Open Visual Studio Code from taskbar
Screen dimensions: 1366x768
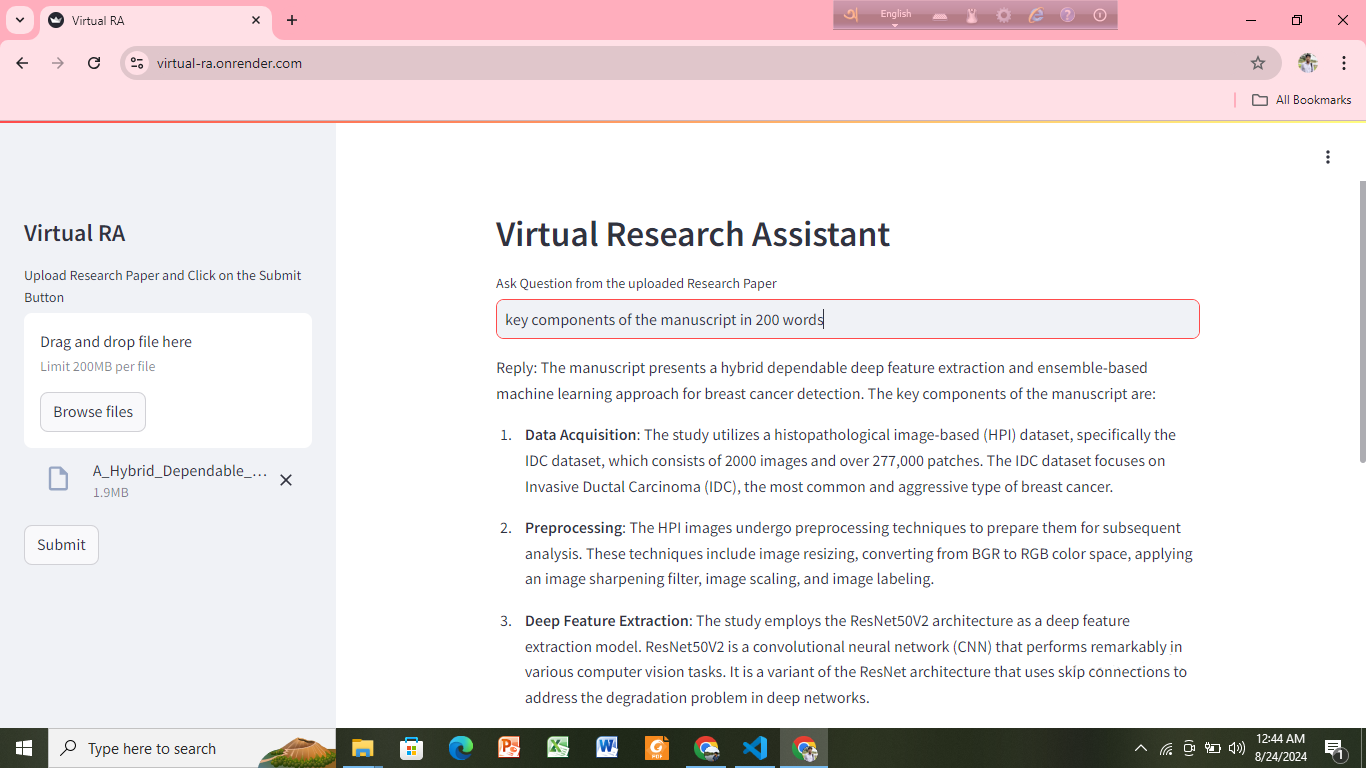(755, 748)
